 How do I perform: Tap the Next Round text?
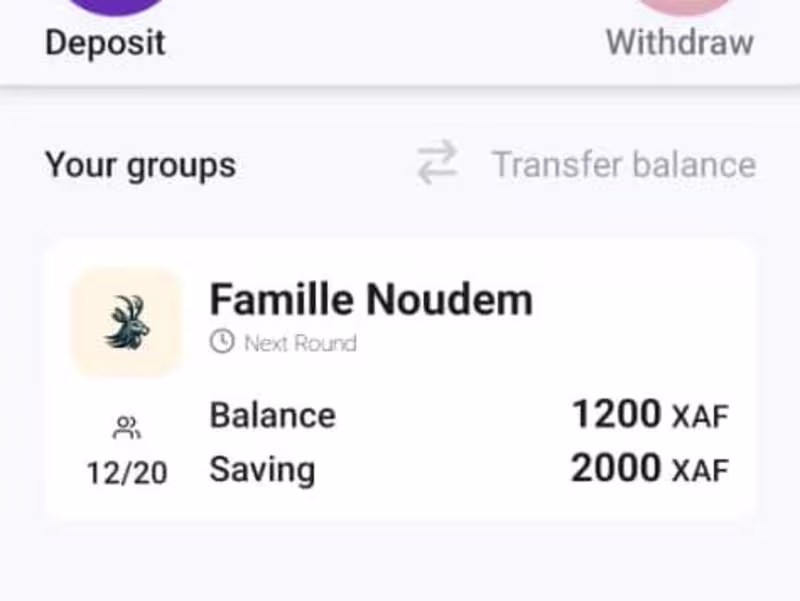tap(300, 343)
